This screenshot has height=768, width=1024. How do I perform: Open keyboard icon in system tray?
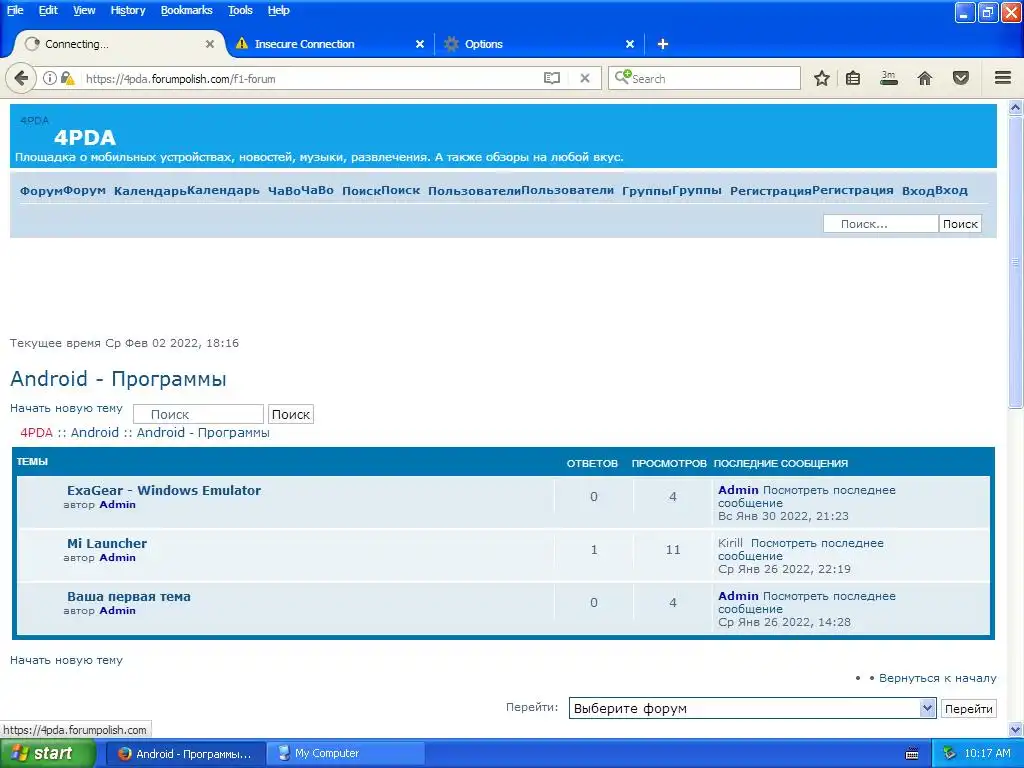tap(912, 754)
